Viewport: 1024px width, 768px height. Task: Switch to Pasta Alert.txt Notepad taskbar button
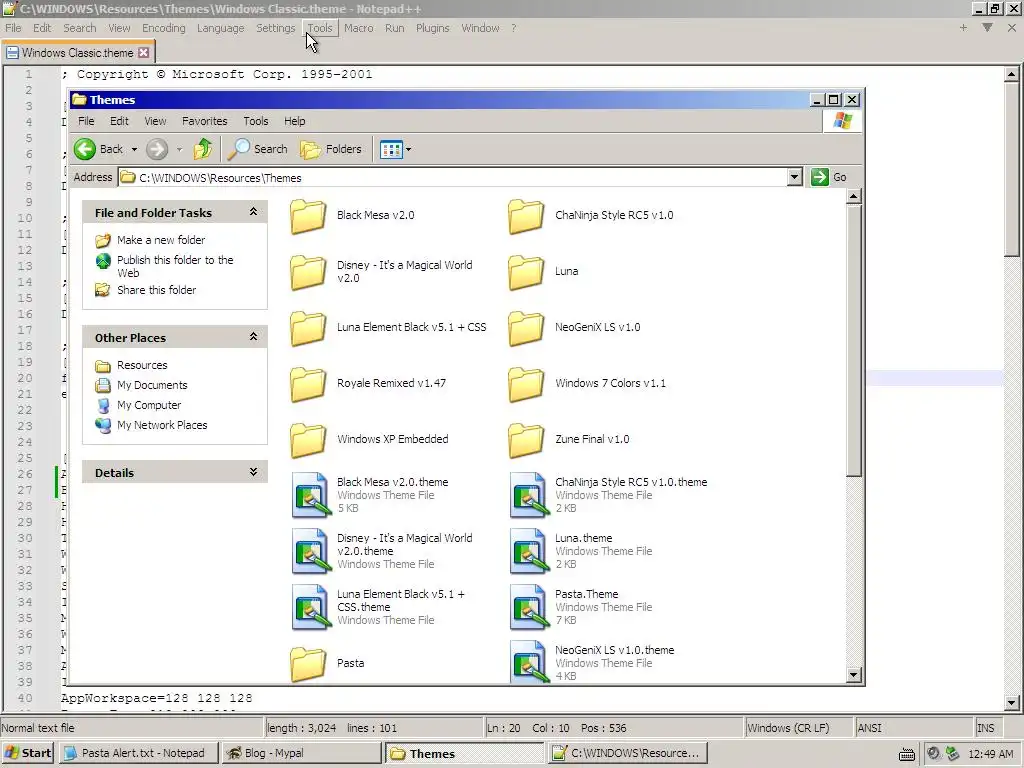pos(137,753)
